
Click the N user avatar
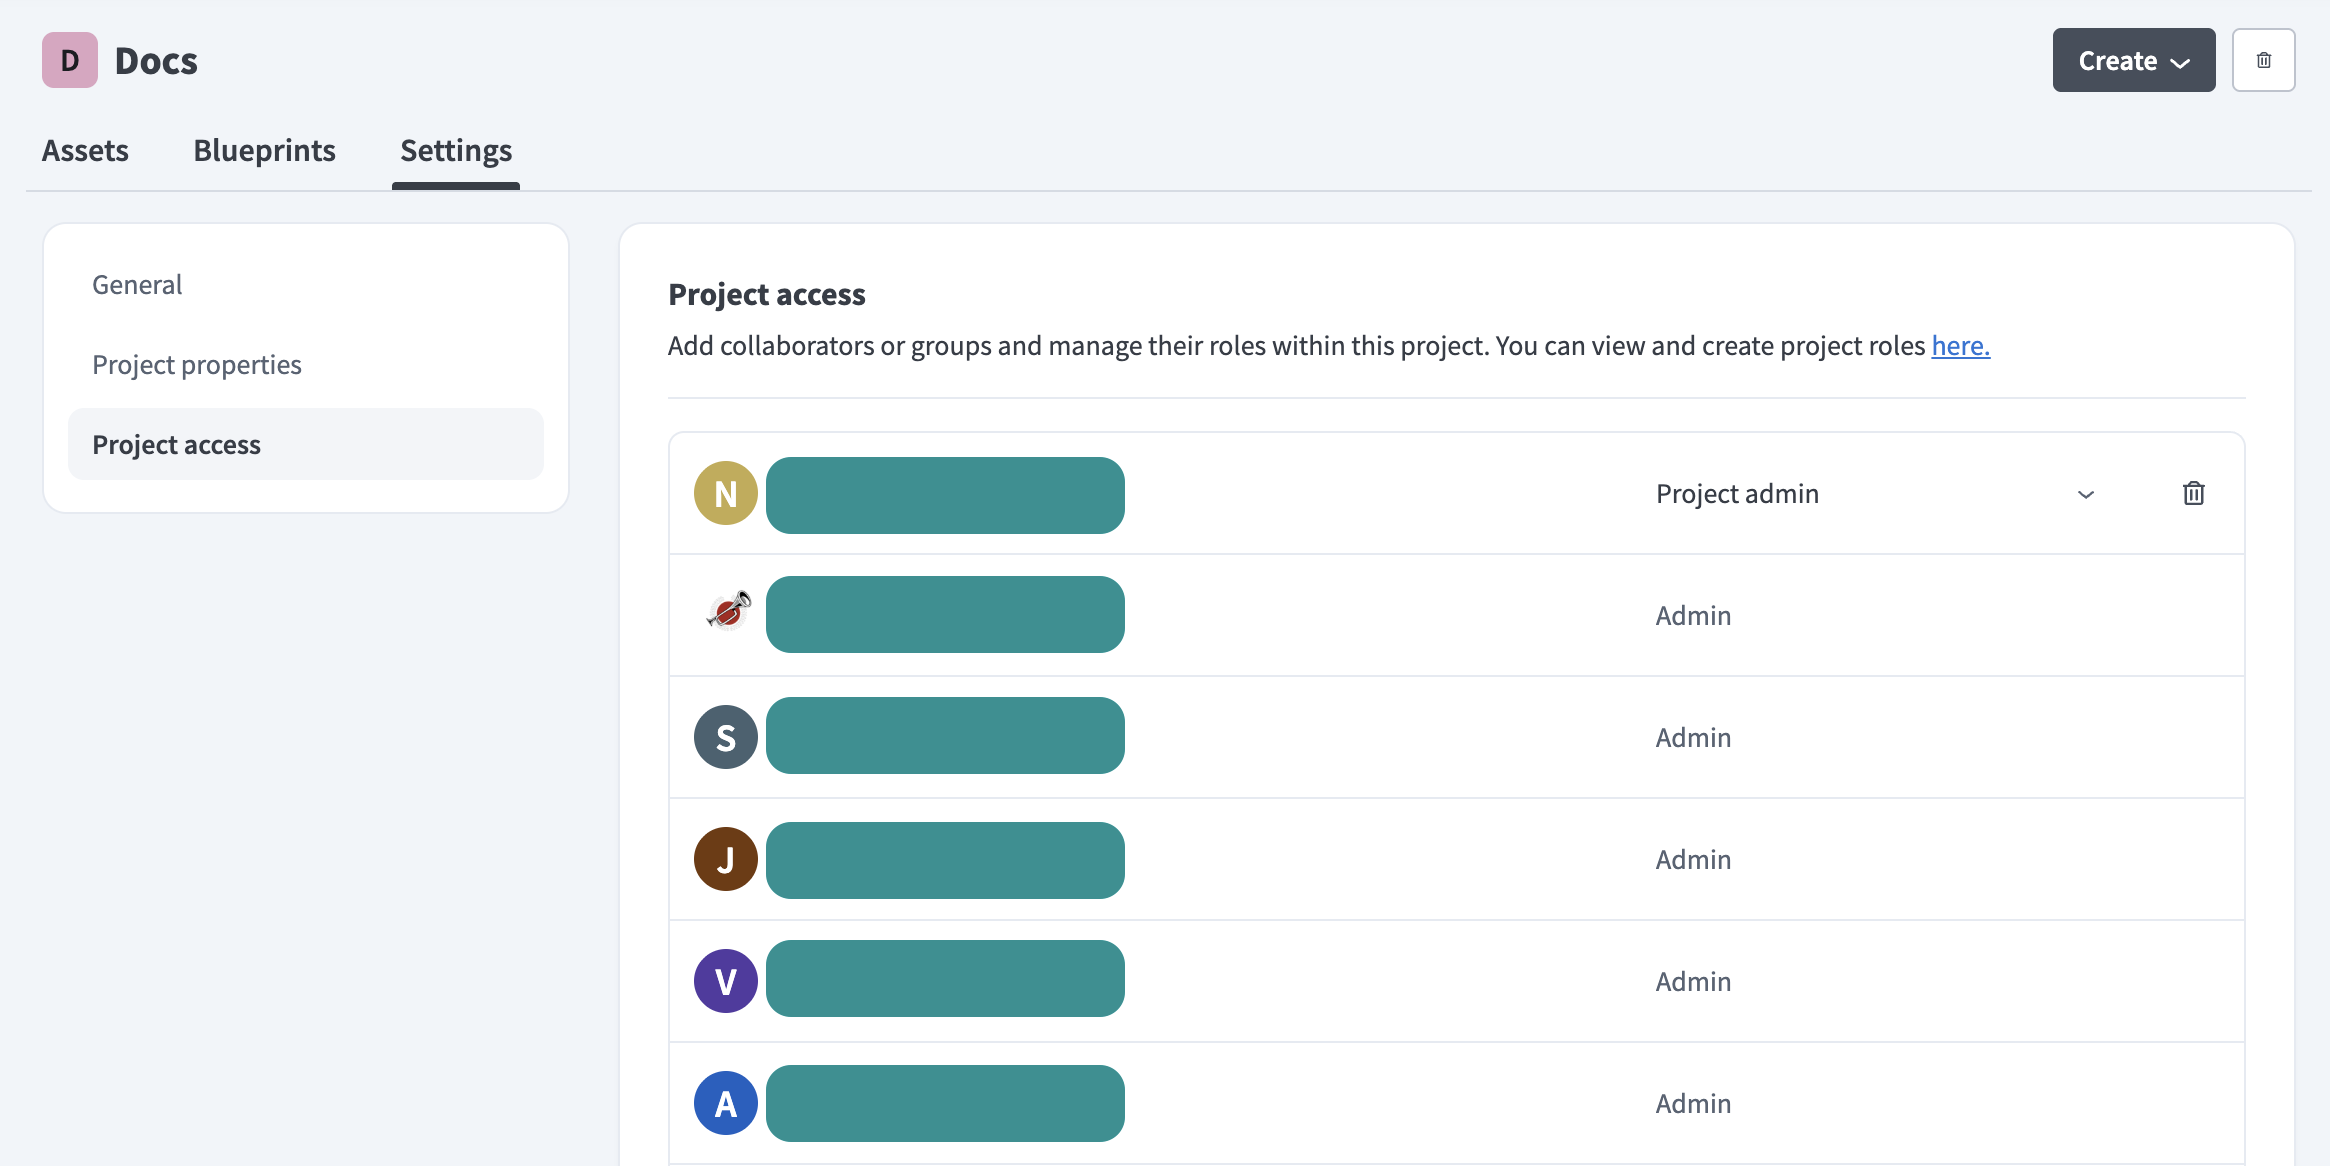tap(726, 493)
